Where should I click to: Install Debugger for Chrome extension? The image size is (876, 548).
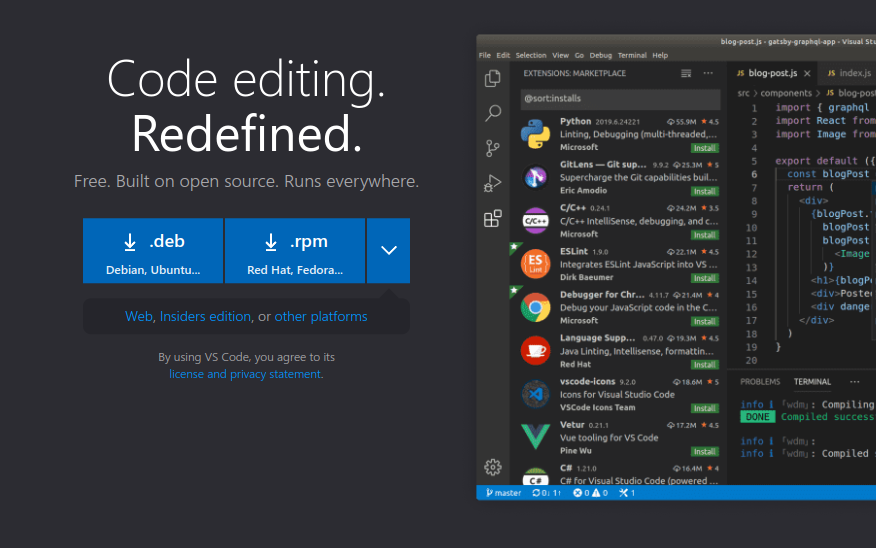point(704,322)
